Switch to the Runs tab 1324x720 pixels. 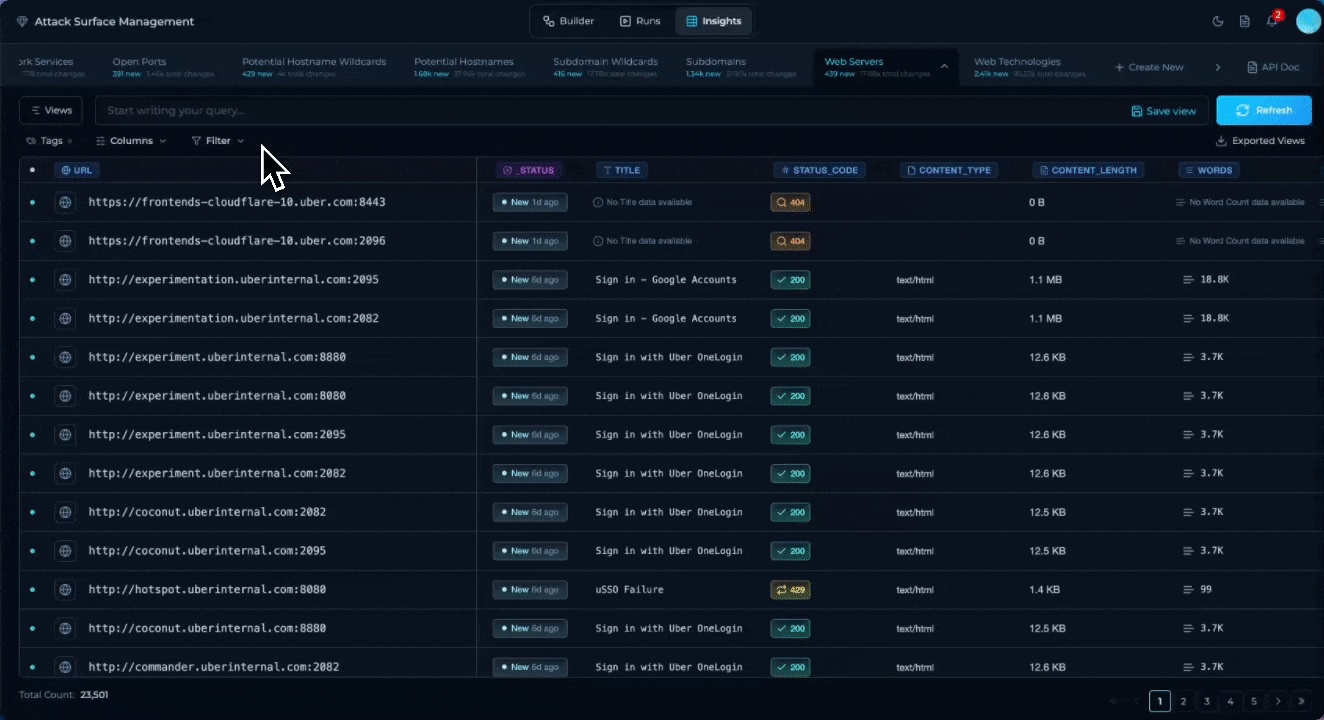(x=640, y=21)
